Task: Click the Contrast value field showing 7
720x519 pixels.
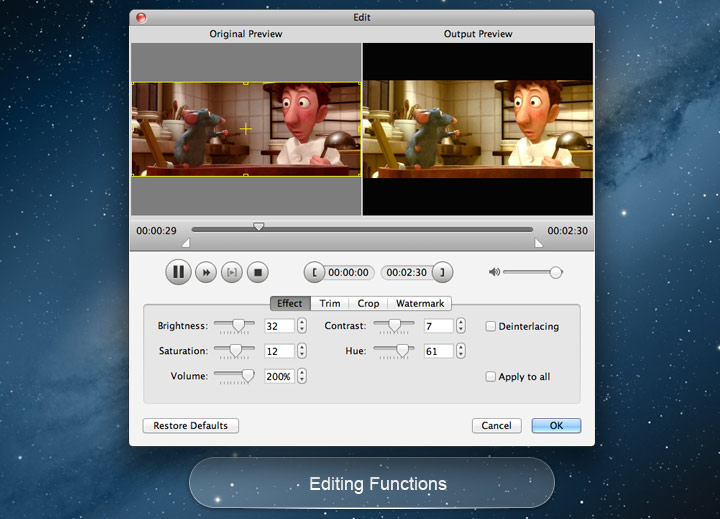Action: click(x=439, y=326)
